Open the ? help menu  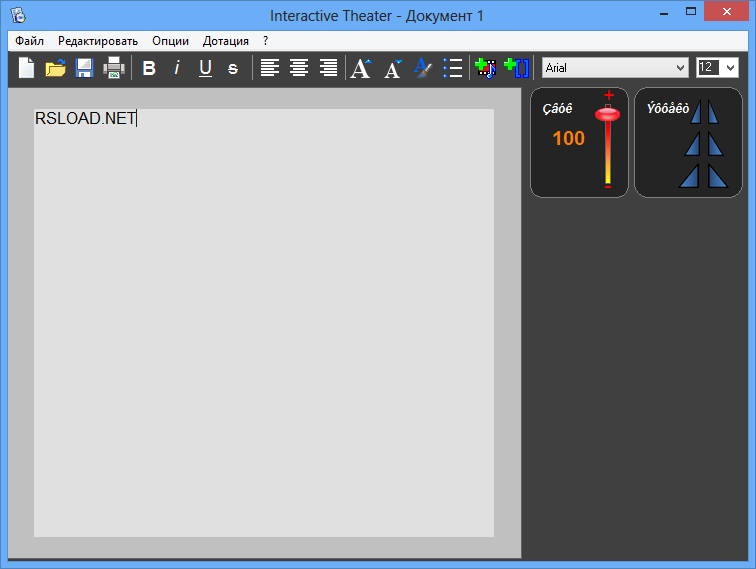(265, 41)
